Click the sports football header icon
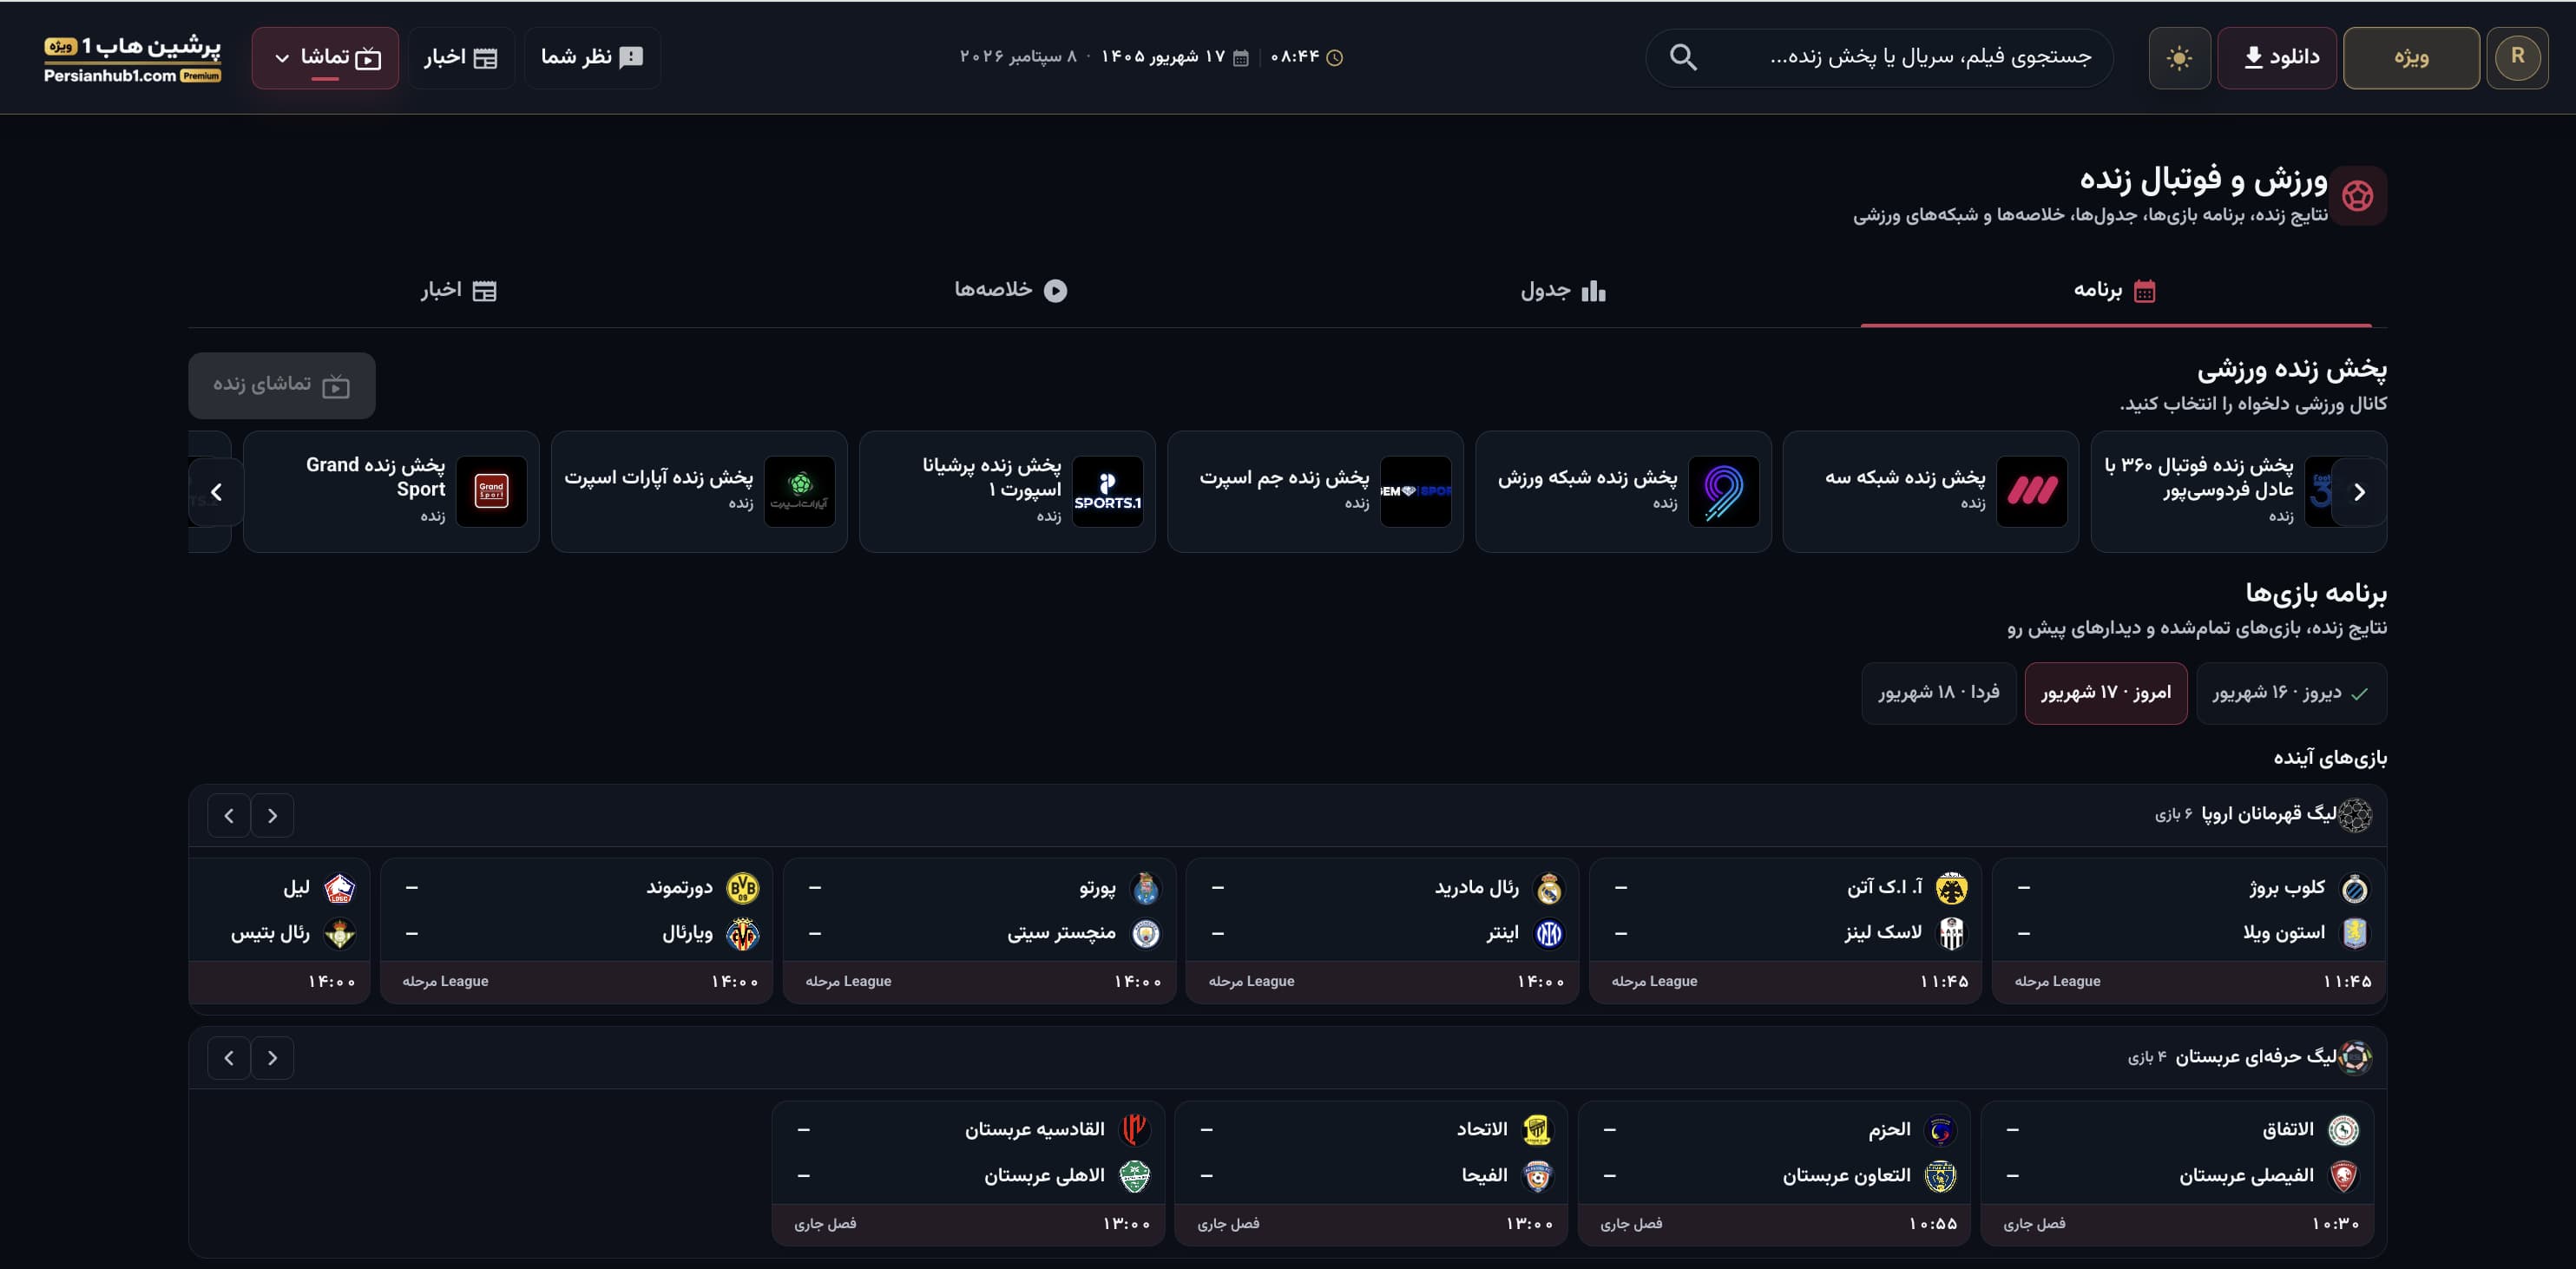 click(x=2357, y=196)
